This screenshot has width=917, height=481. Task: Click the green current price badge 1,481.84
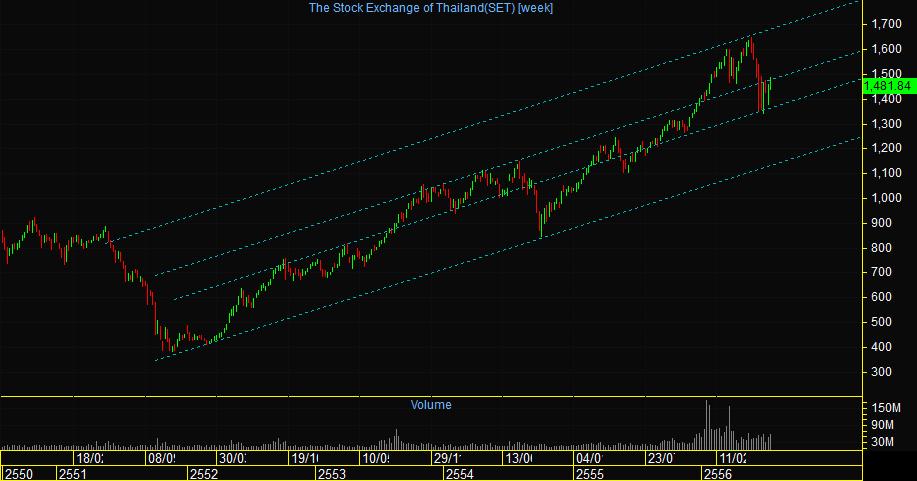click(x=889, y=86)
